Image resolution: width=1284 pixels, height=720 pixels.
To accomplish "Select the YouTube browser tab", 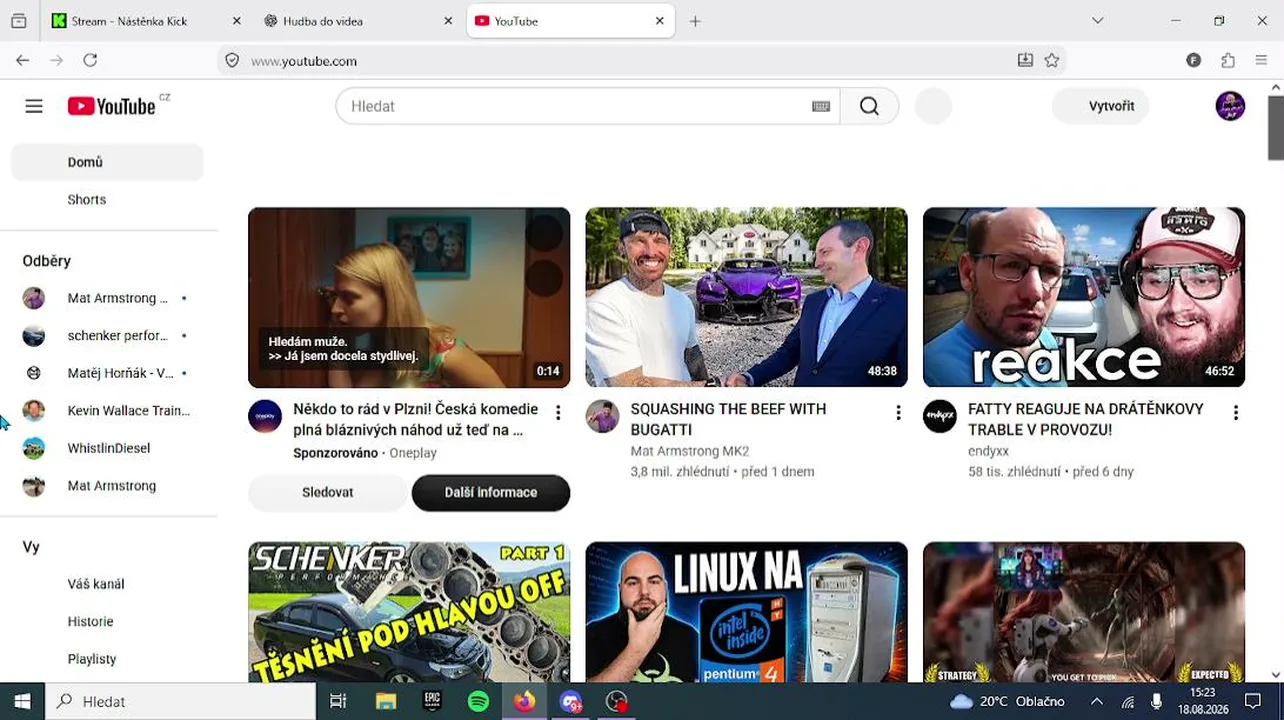I will (x=572, y=21).
